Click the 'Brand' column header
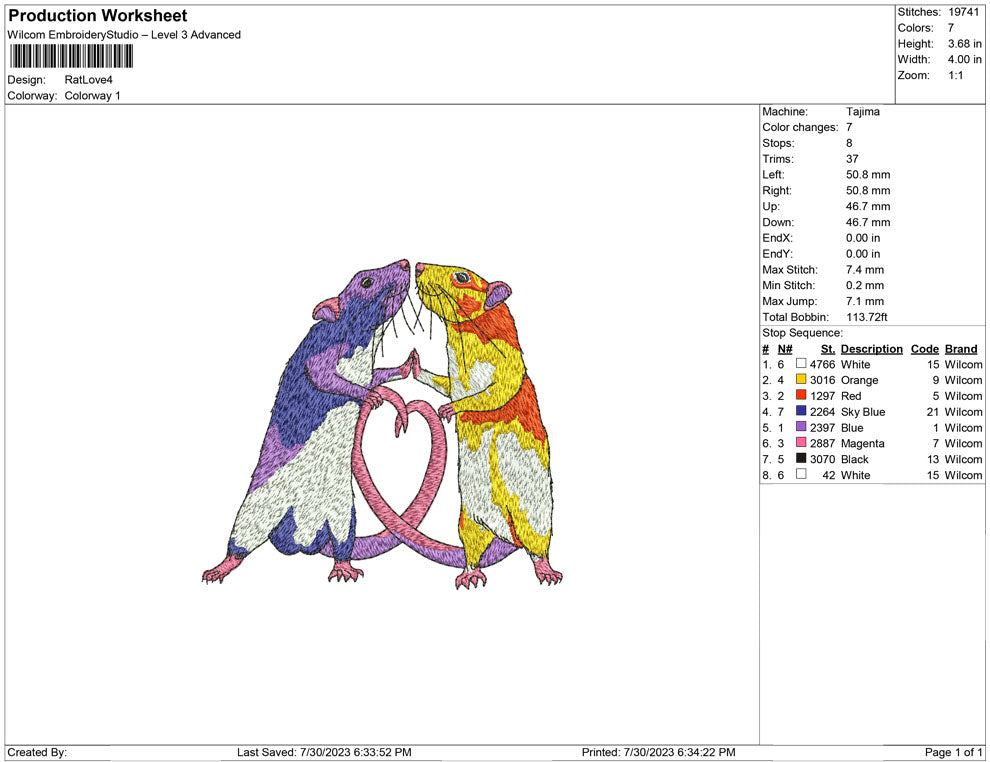Image resolution: width=990 pixels, height=762 pixels. 961,349
